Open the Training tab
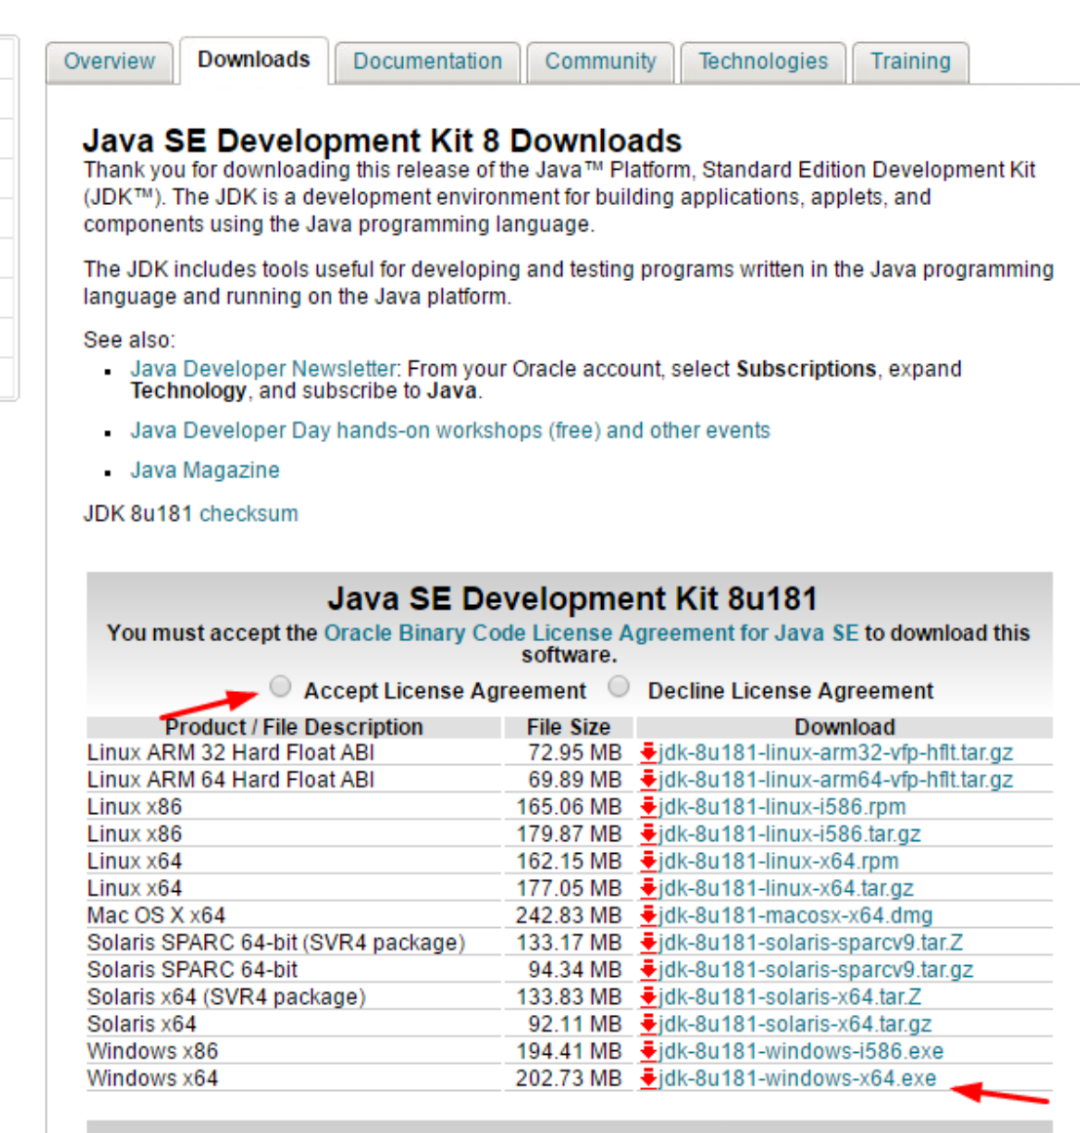1080x1133 pixels. pyautogui.click(x=910, y=62)
